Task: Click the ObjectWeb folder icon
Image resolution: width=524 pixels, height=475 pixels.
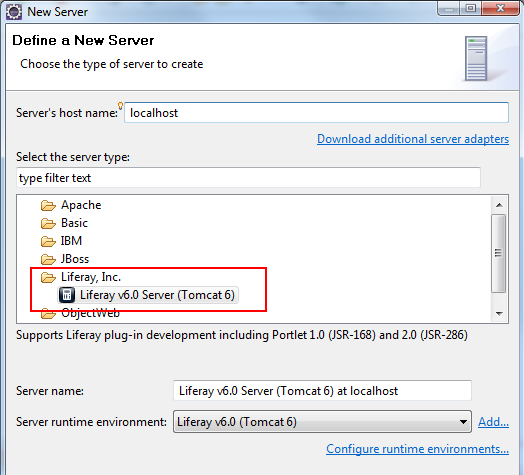Action: click(48, 314)
